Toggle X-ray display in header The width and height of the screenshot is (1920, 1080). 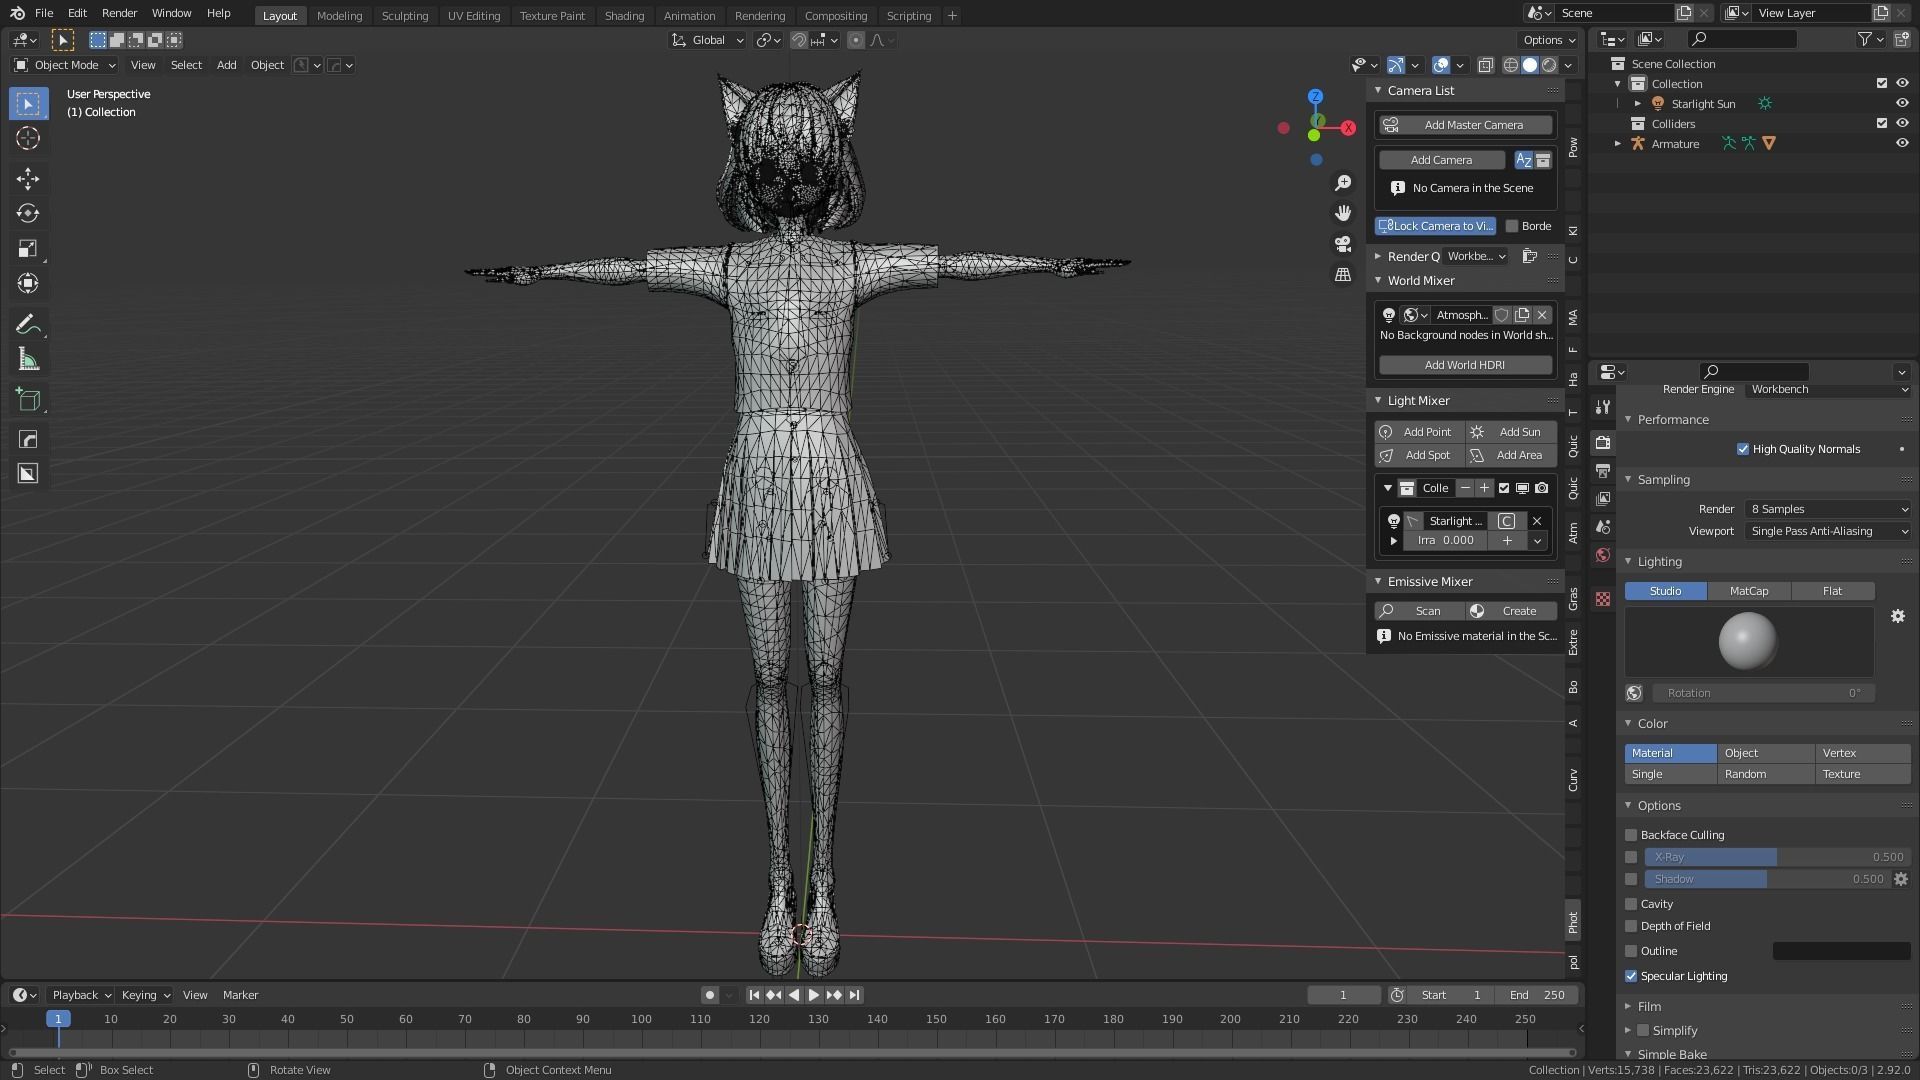pos(1486,65)
